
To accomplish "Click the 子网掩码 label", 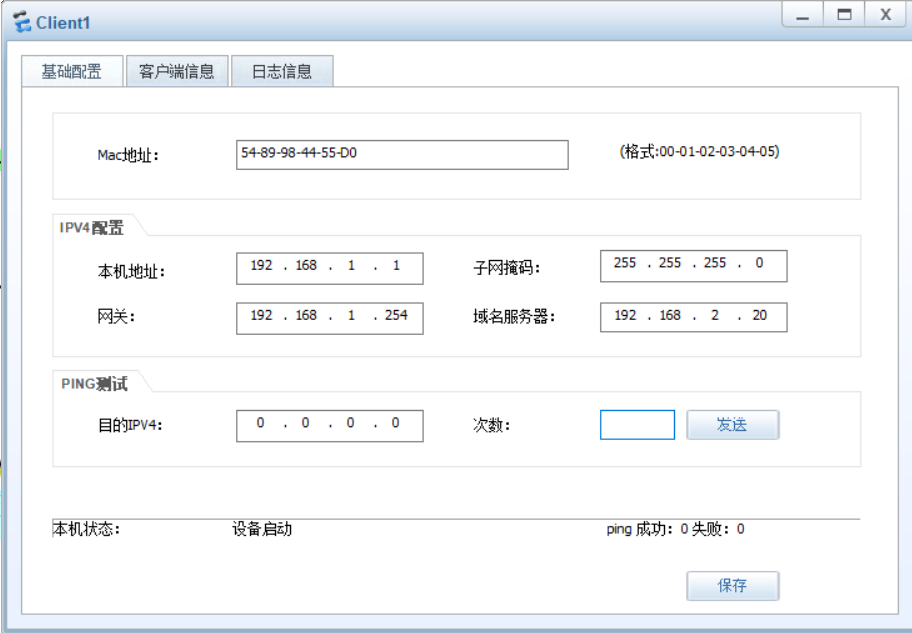I will 507,268.
